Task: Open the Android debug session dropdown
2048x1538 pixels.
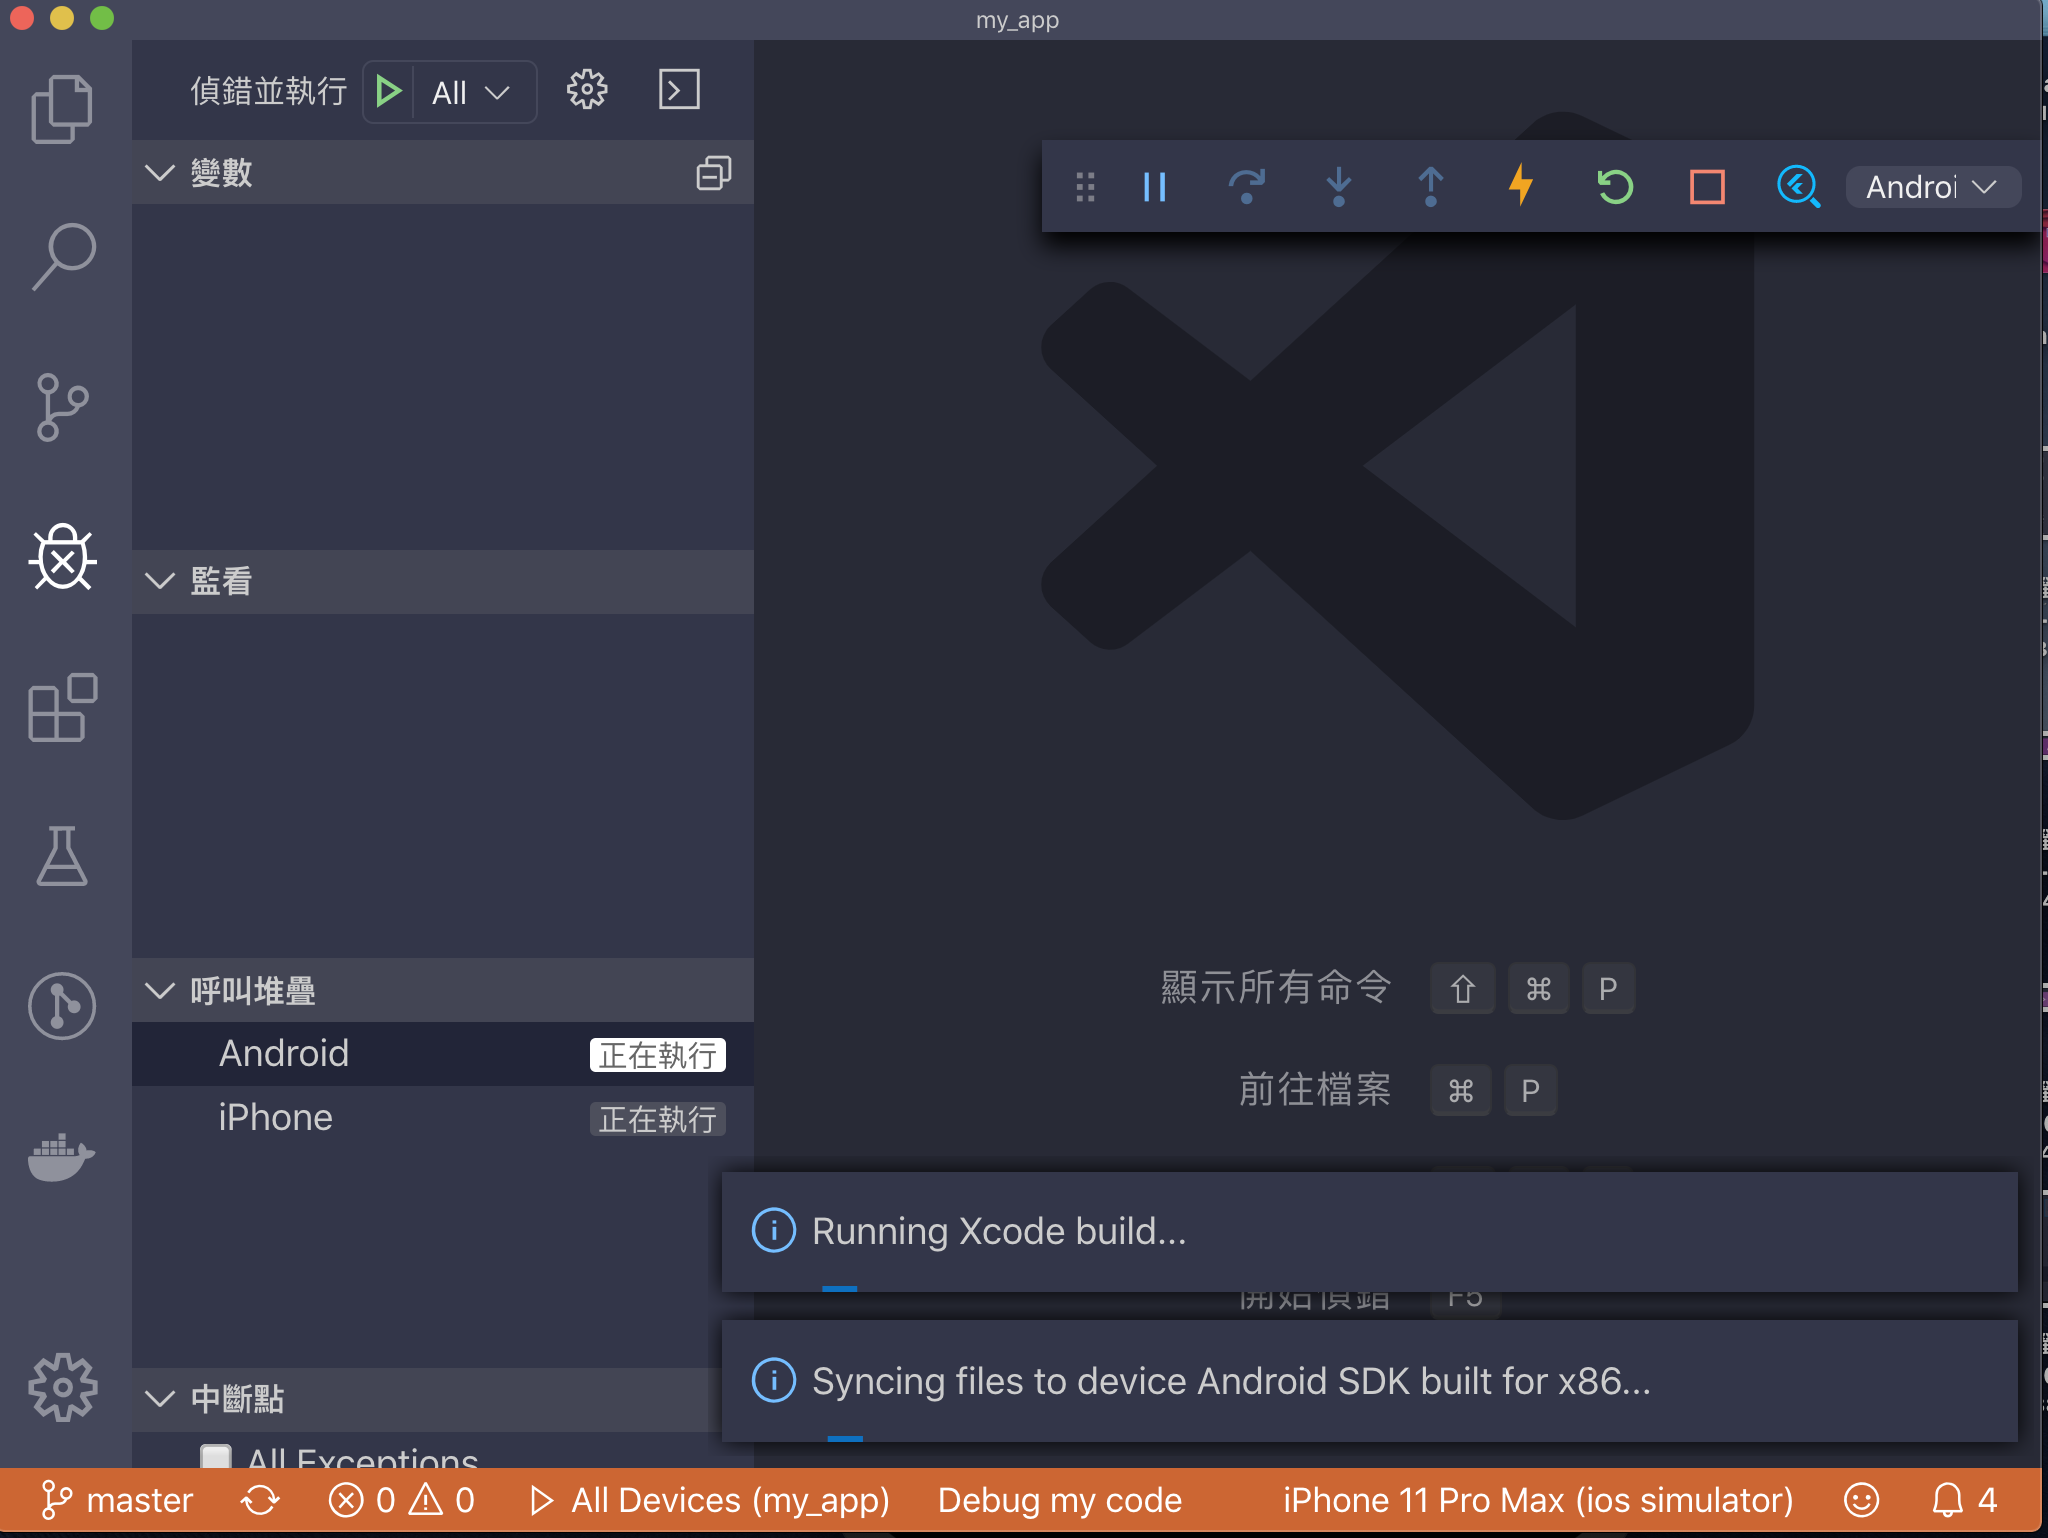Action: pyautogui.click(x=1931, y=187)
